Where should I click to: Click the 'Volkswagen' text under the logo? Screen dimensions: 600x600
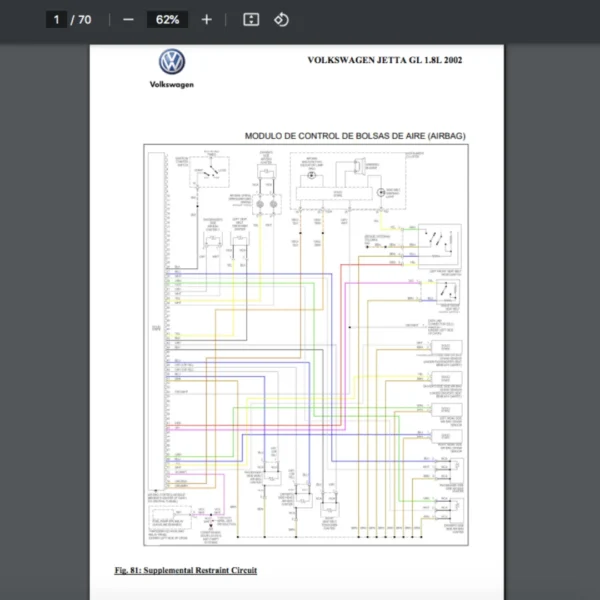(171, 85)
